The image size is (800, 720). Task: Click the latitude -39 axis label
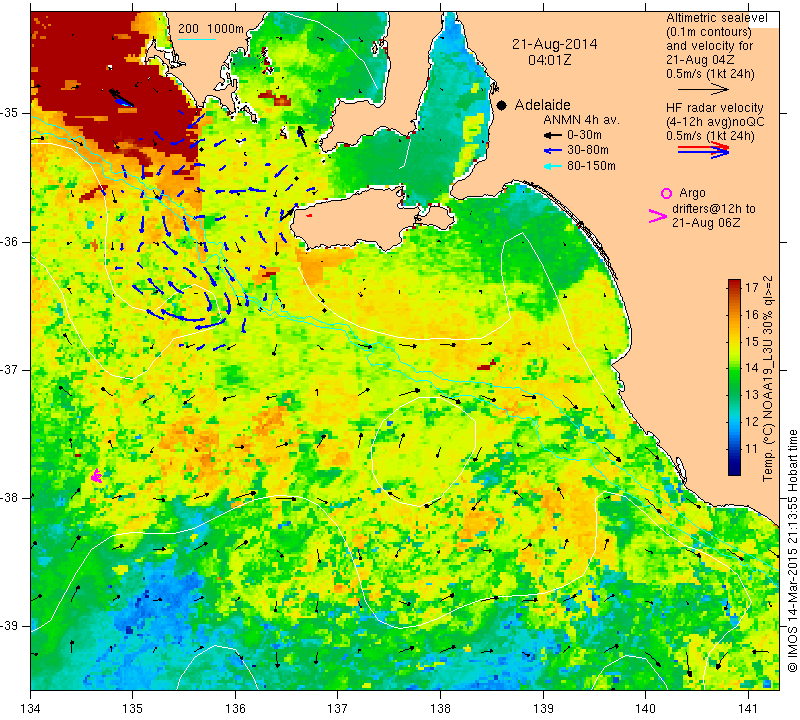click(x=9, y=626)
